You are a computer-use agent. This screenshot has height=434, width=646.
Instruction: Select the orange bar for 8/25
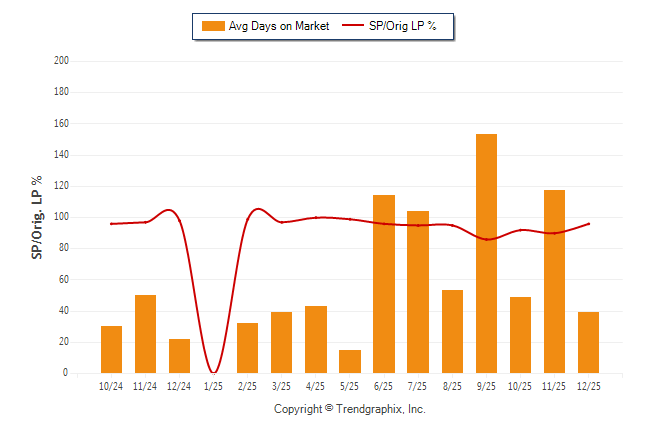[452, 331]
